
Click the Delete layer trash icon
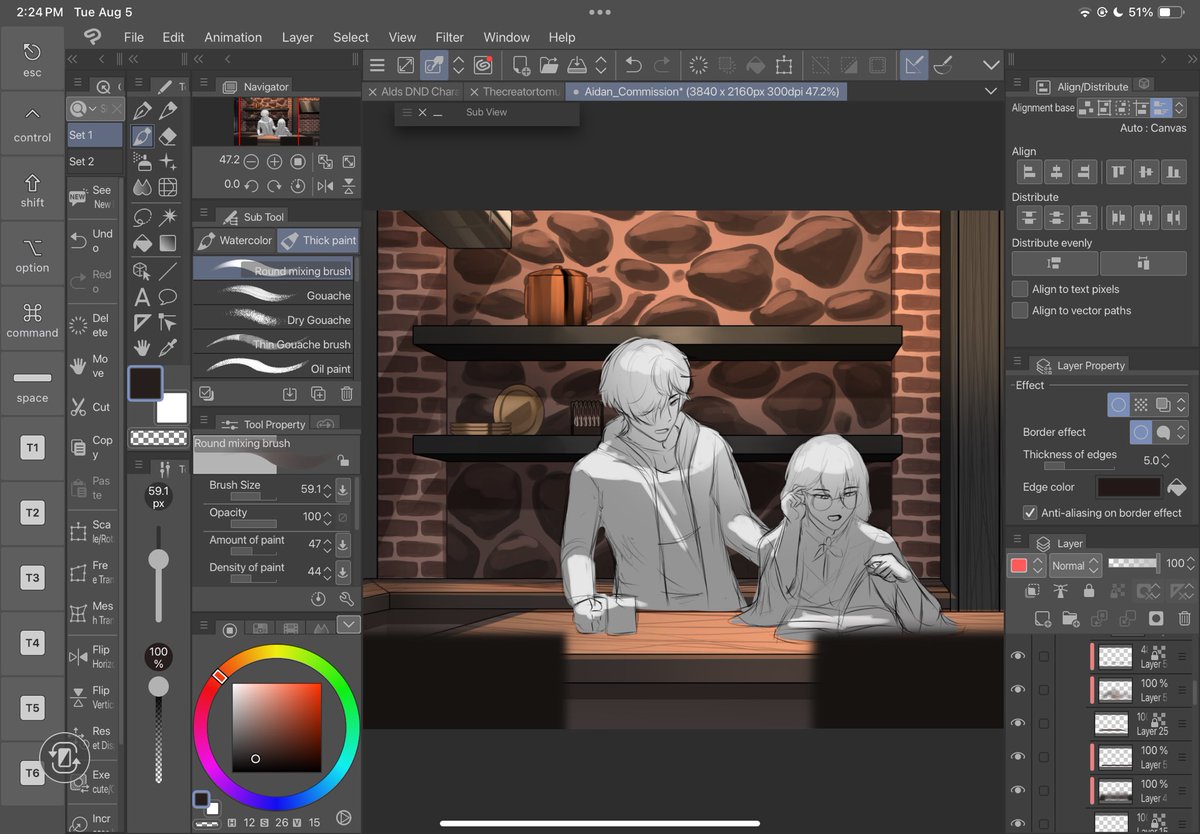(1185, 619)
